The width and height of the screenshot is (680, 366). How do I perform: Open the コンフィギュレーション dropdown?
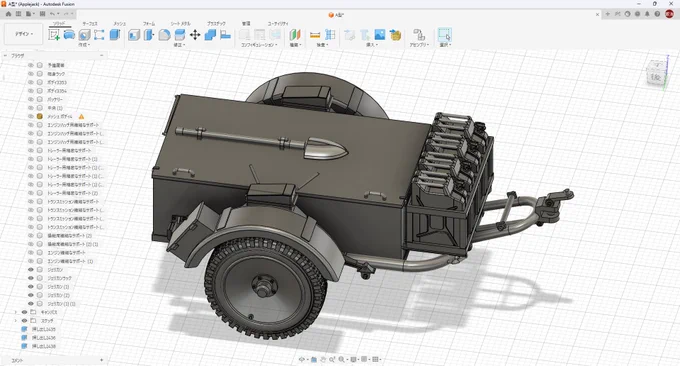coord(259,45)
